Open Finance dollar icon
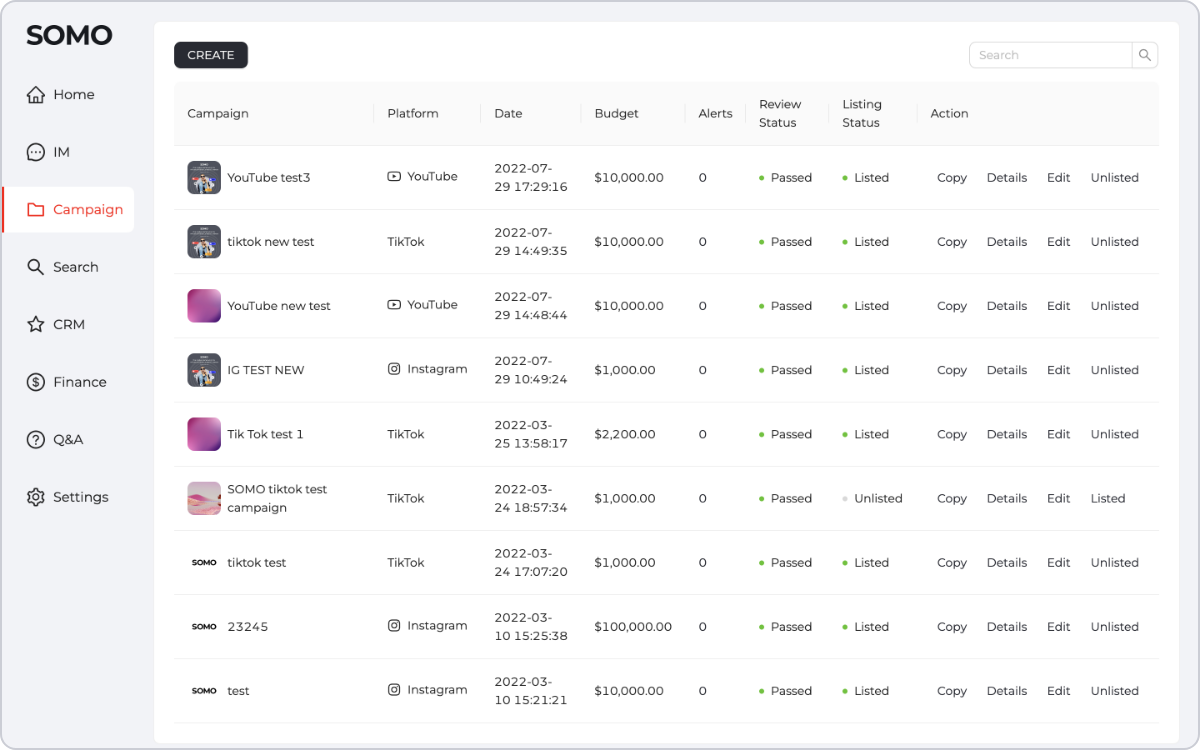 [x=36, y=382]
